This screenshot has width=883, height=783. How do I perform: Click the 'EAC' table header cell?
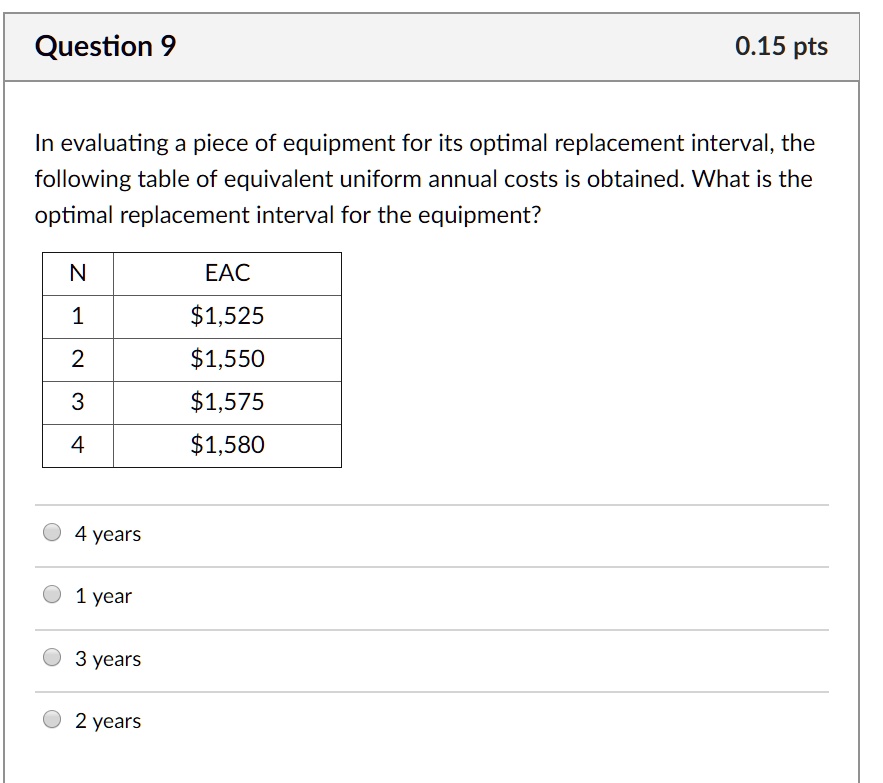pos(227,273)
